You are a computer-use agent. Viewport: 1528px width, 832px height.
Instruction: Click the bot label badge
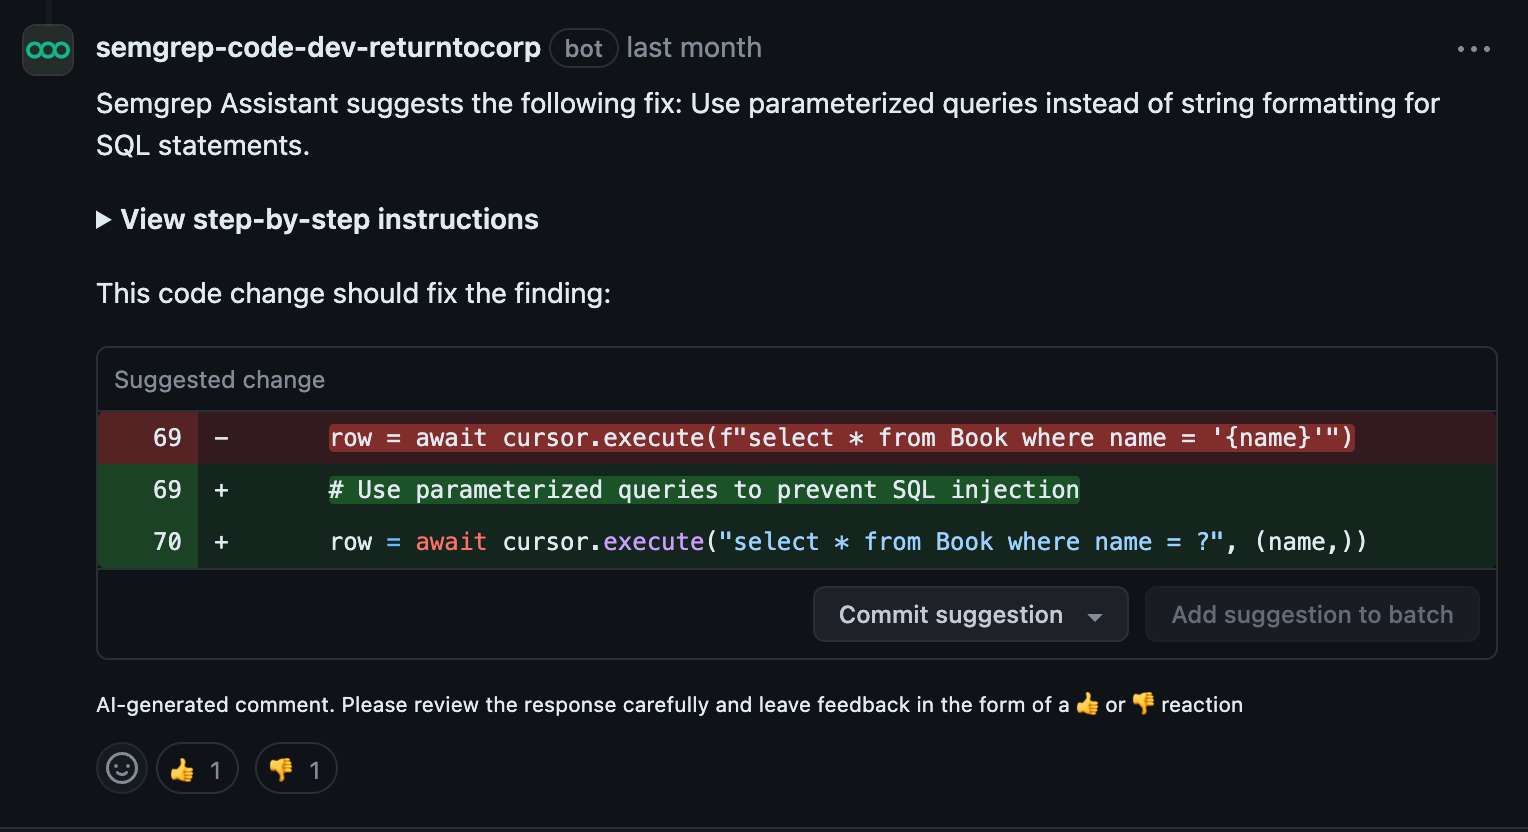coord(583,49)
